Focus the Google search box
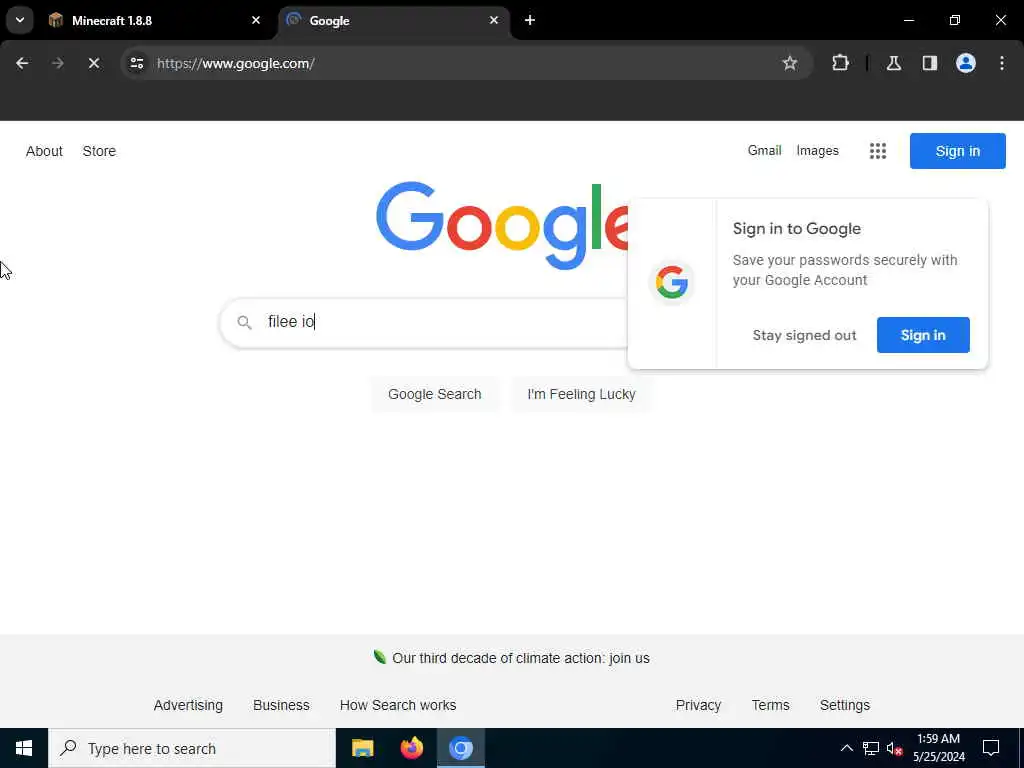The image size is (1024, 768). coord(424,322)
